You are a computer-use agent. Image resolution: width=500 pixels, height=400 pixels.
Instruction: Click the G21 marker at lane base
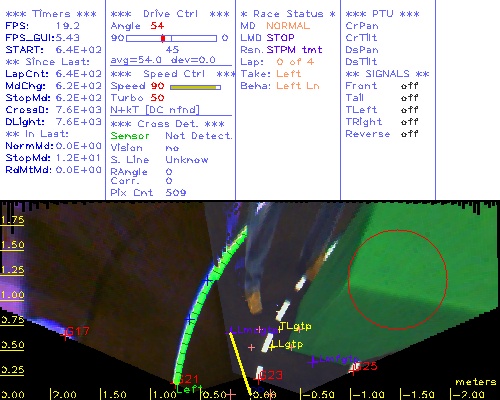tap(176, 381)
